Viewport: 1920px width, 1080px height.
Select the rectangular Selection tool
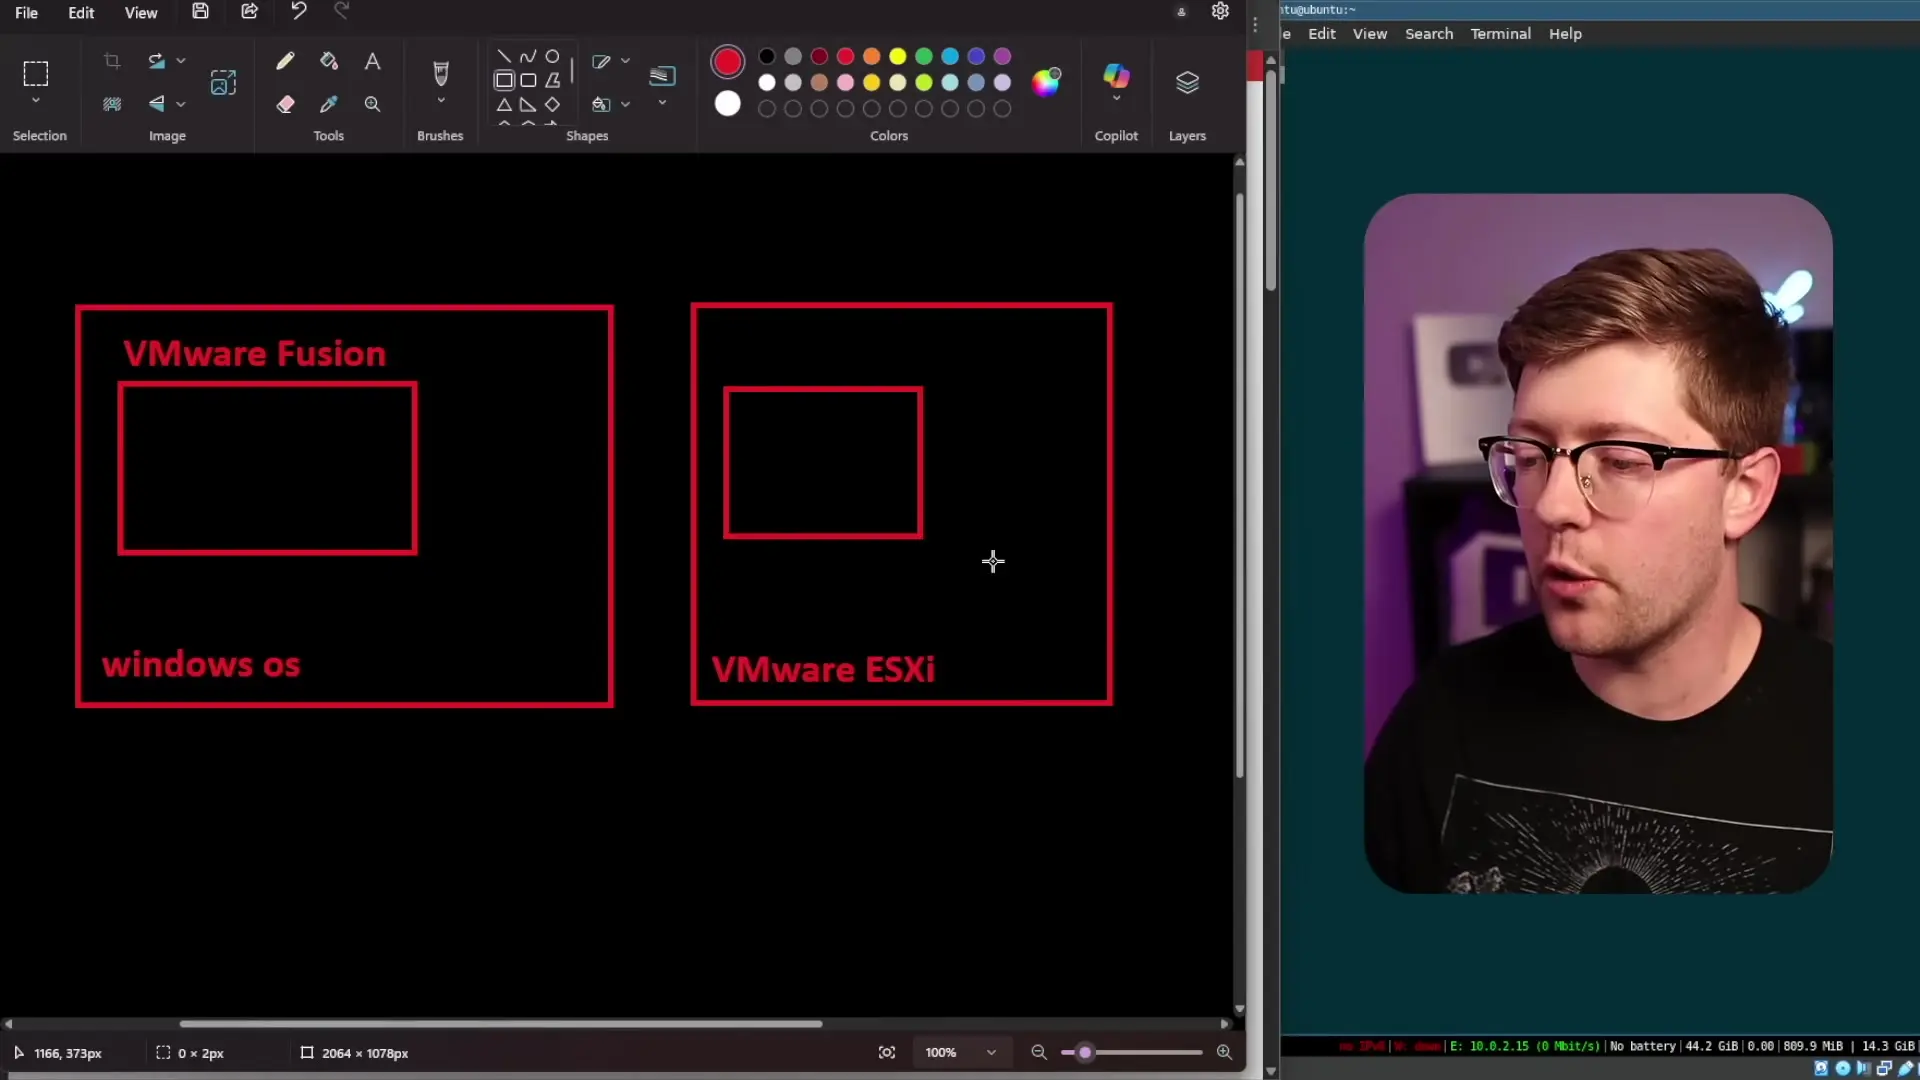pyautogui.click(x=36, y=73)
